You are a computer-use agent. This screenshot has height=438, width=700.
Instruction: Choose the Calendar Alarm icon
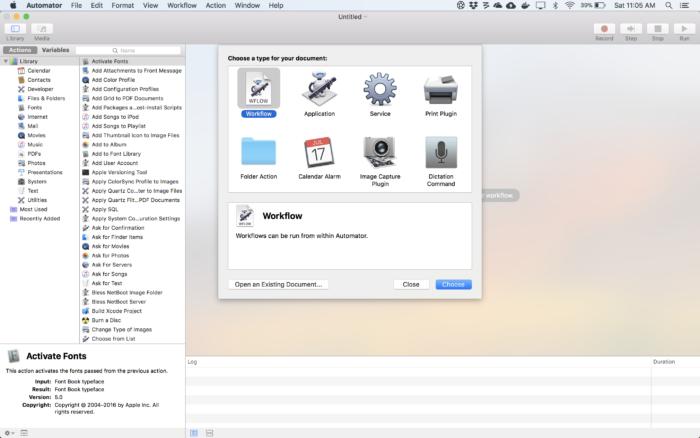tap(319, 152)
